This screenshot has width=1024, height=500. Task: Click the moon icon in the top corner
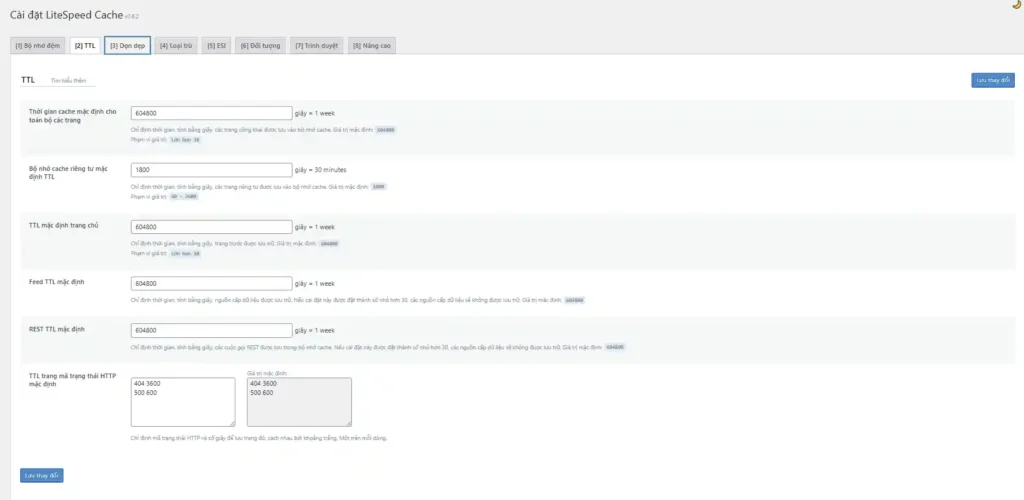coord(1016,5)
